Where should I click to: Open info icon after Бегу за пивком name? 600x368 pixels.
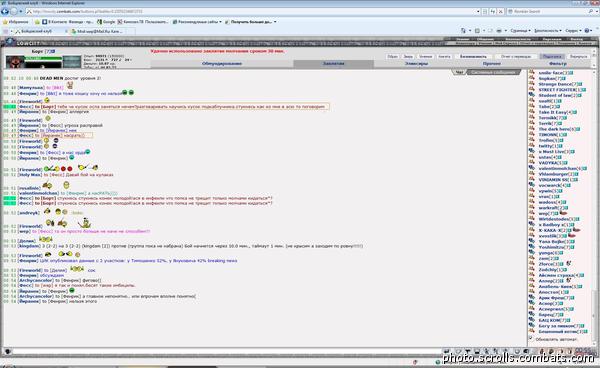[583, 326]
